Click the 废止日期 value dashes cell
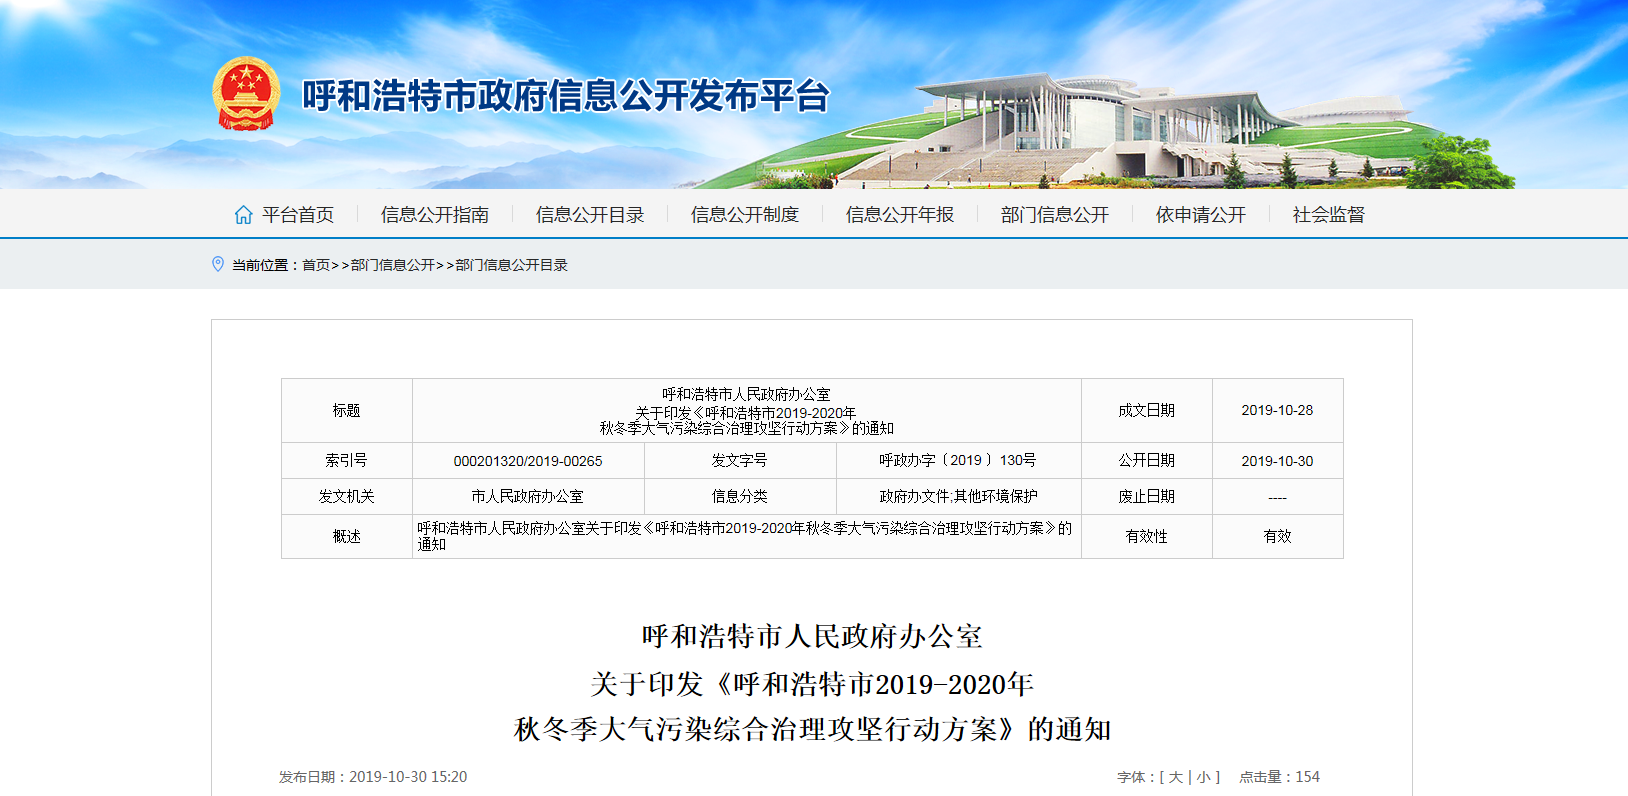Screen dimensions: 1628x796 tap(1277, 497)
